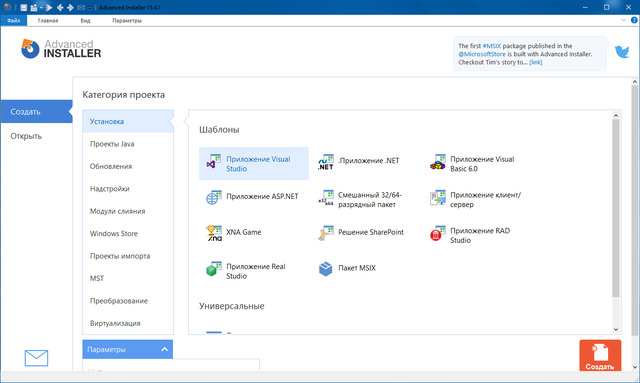Click the Twitter bird icon
Image resolution: width=640 pixels, height=383 pixels.
click(622, 51)
